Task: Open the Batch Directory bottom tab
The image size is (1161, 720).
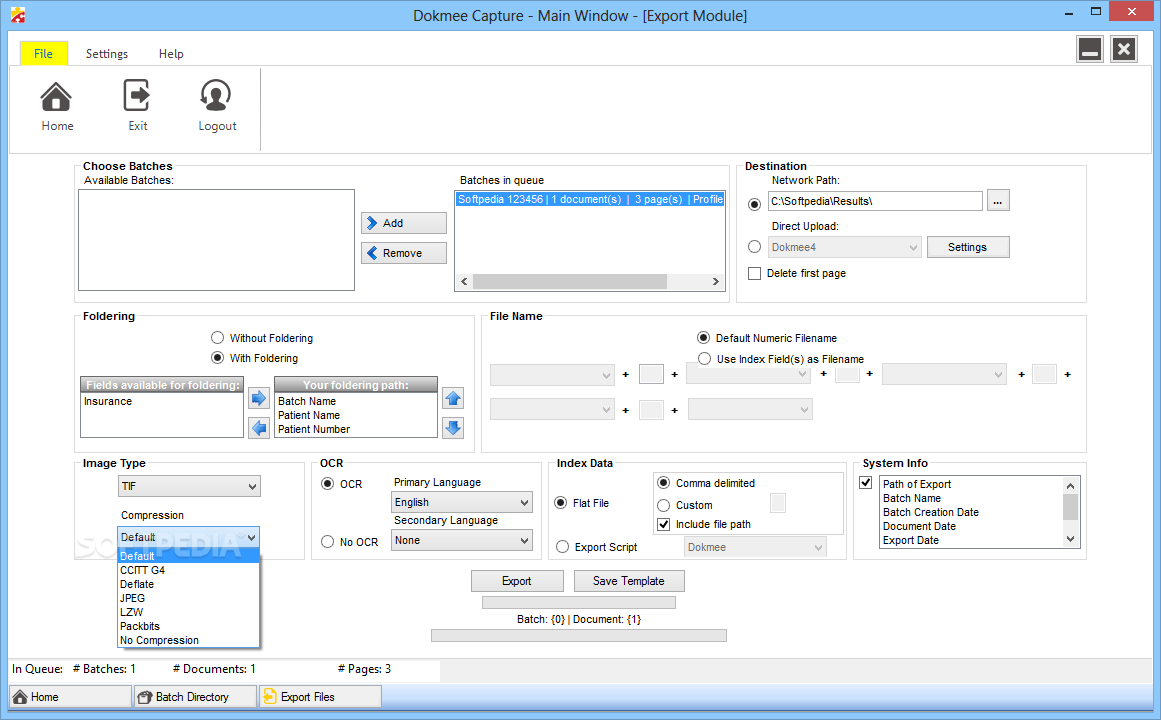Action: [195, 696]
